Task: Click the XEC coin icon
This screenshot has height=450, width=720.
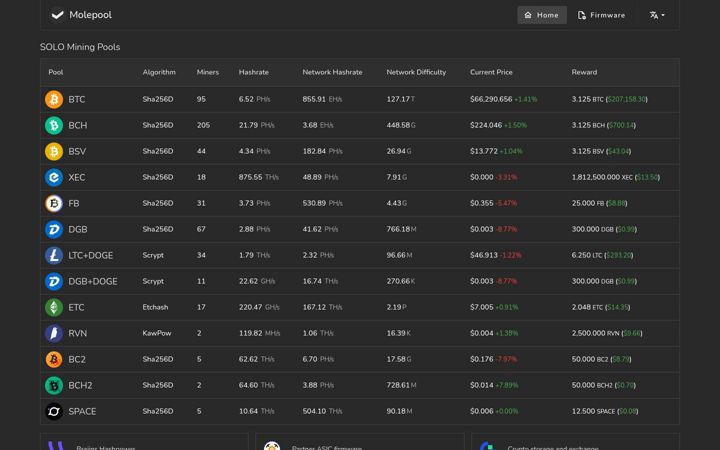Action: pyautogui.click(x=54, y=177)
